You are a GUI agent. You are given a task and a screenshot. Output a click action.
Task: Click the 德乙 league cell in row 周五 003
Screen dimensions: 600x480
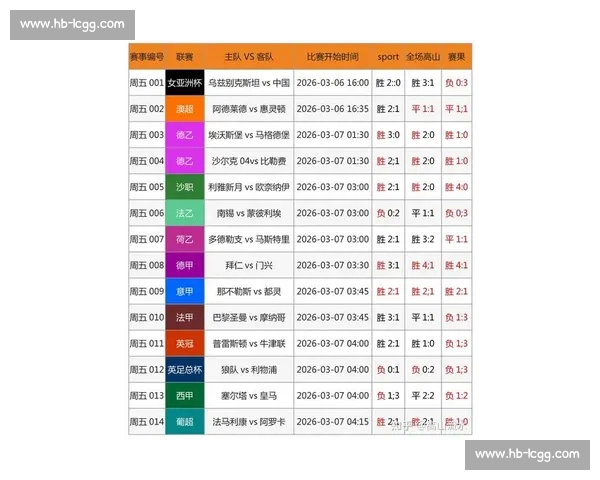(x=185, y=135)
